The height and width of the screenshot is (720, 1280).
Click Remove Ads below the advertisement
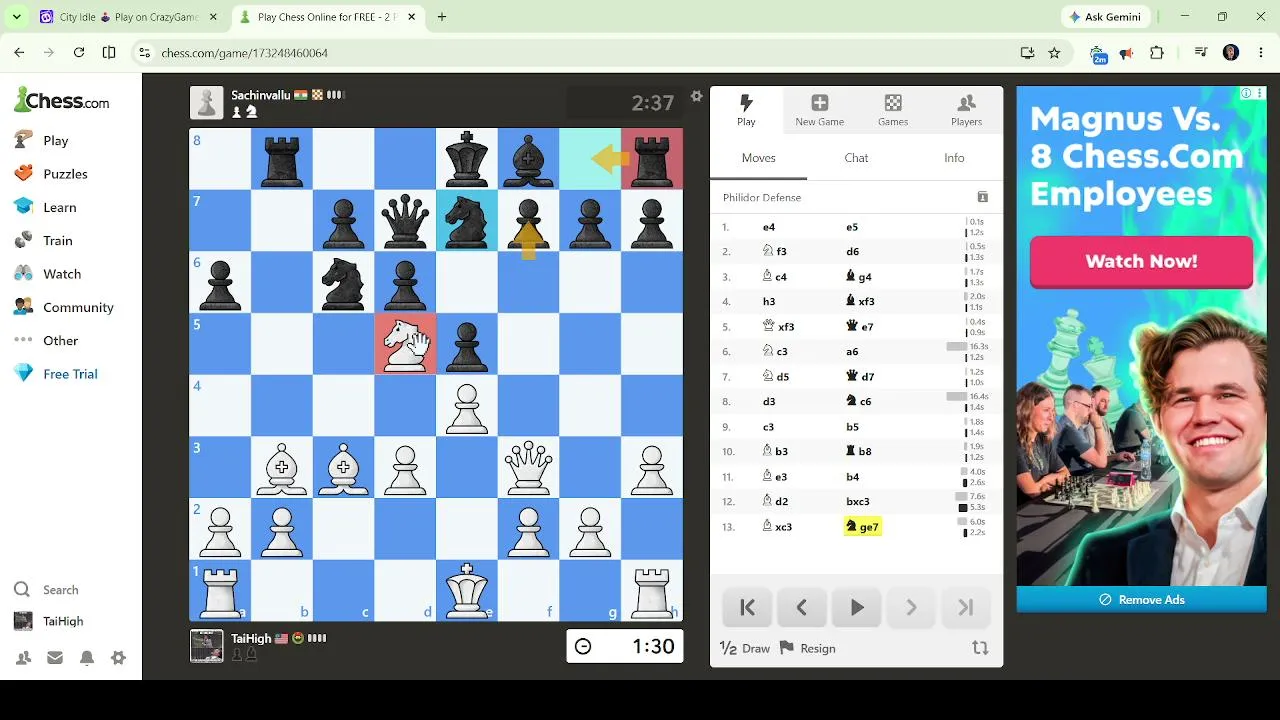coord(1141,600)
